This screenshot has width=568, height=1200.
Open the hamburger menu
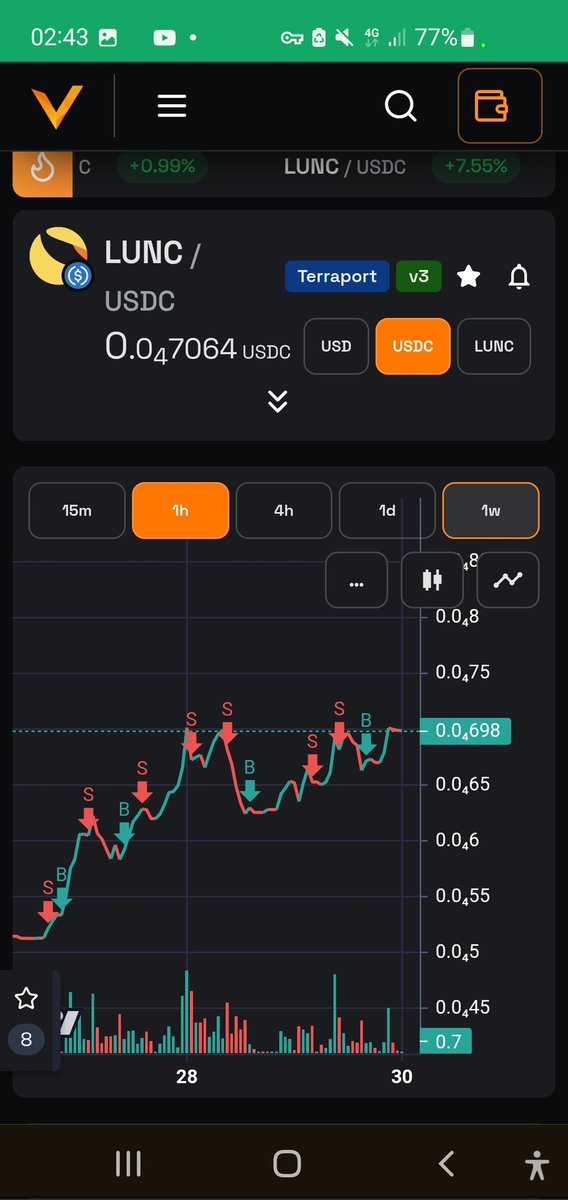pos(172,106)
